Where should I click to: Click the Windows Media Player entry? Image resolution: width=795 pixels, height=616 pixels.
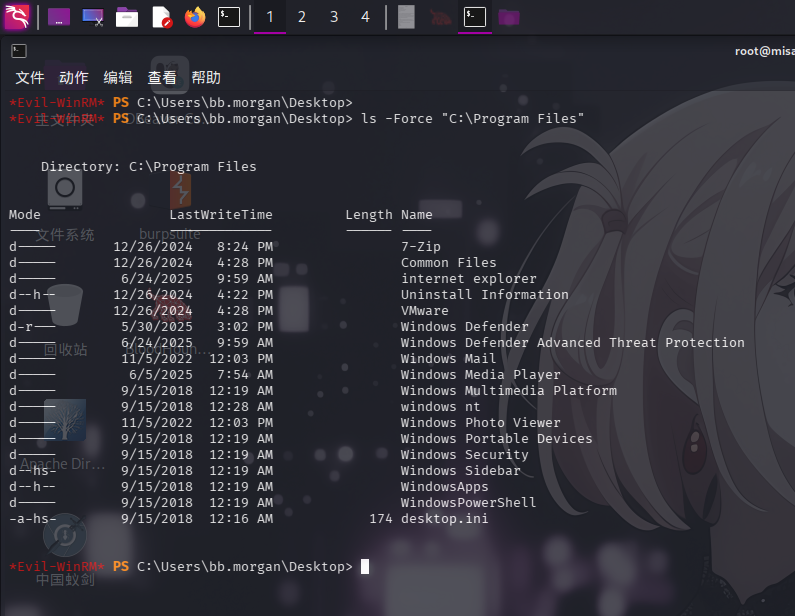coord(481,375)
